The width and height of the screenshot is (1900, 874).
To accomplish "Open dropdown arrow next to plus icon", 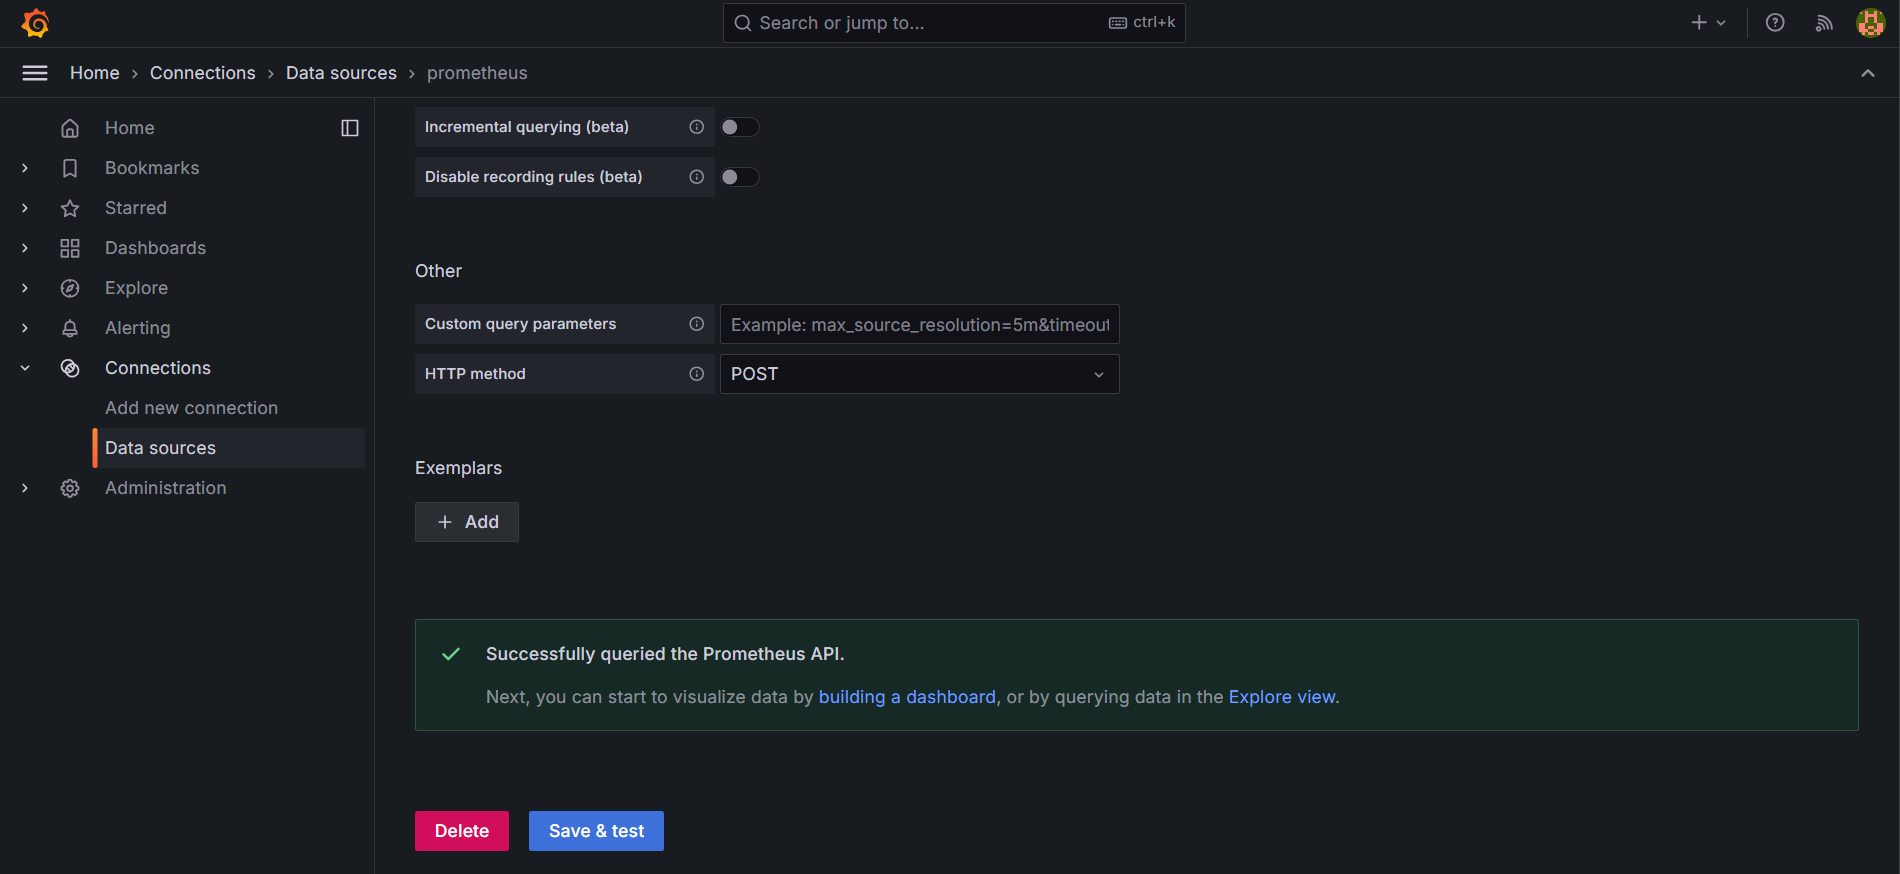I will tap(1721, 23).
